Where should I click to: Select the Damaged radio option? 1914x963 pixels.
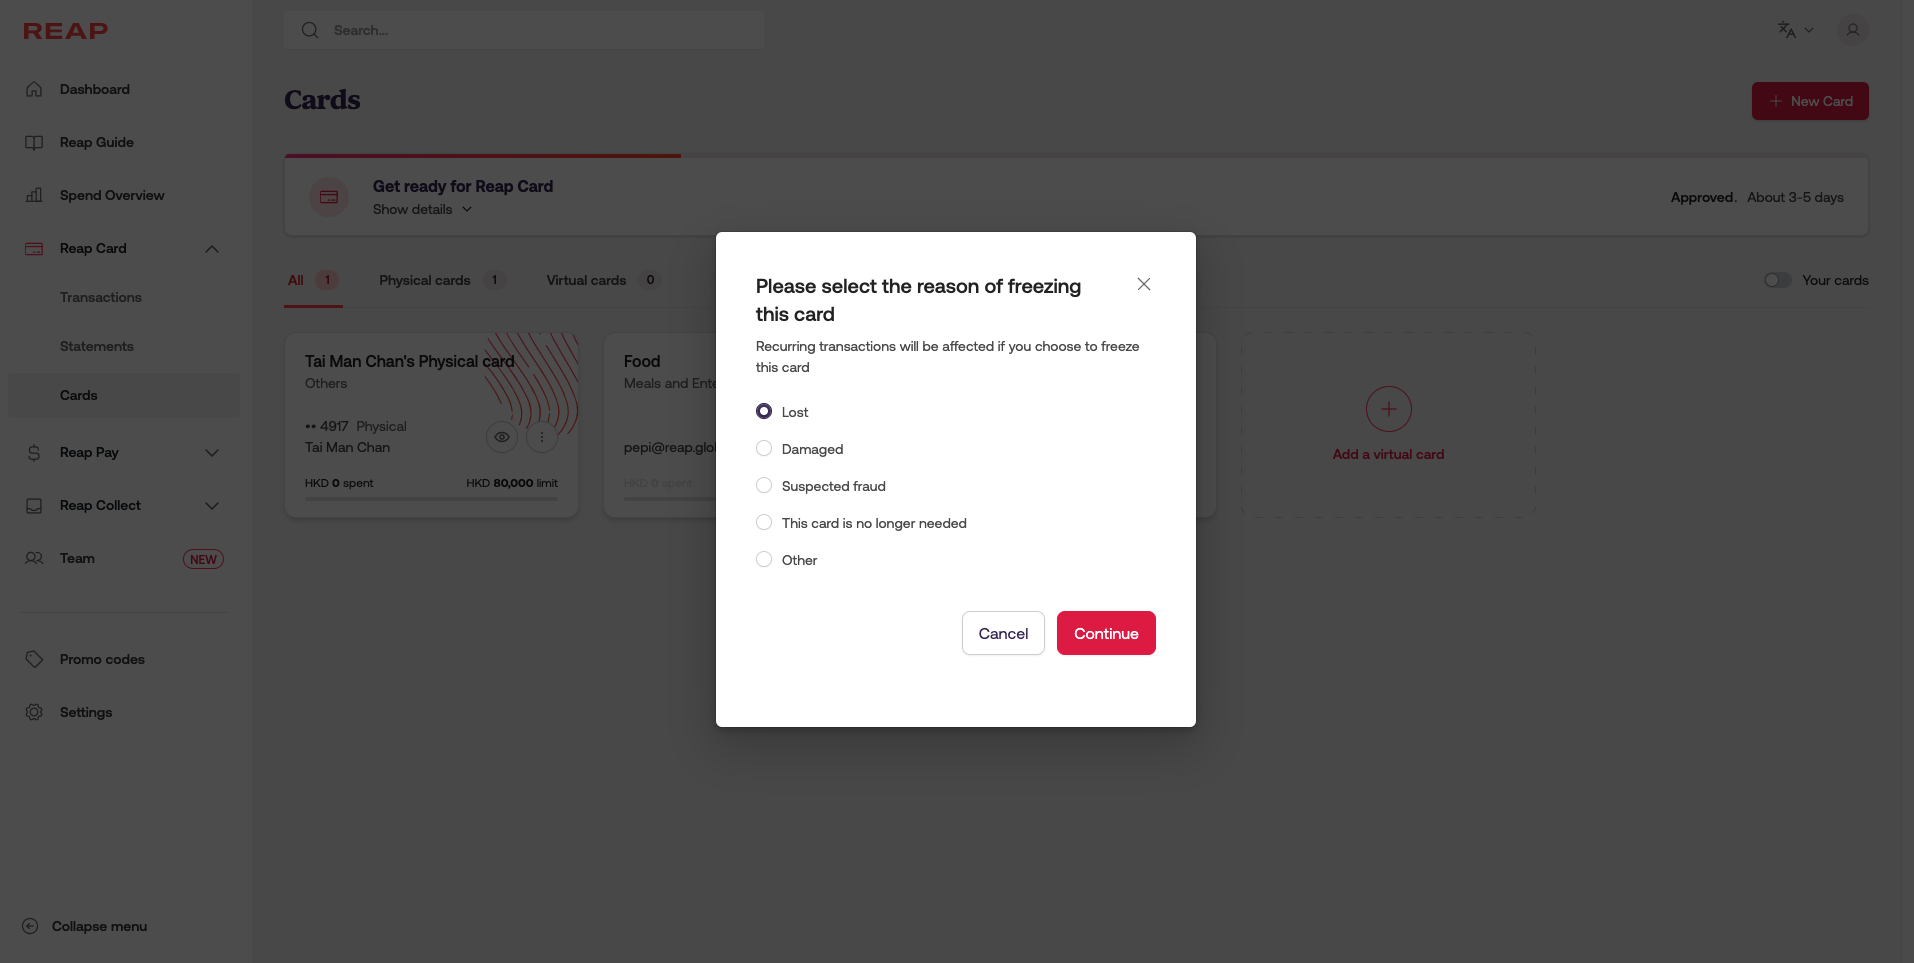point(764,449)
